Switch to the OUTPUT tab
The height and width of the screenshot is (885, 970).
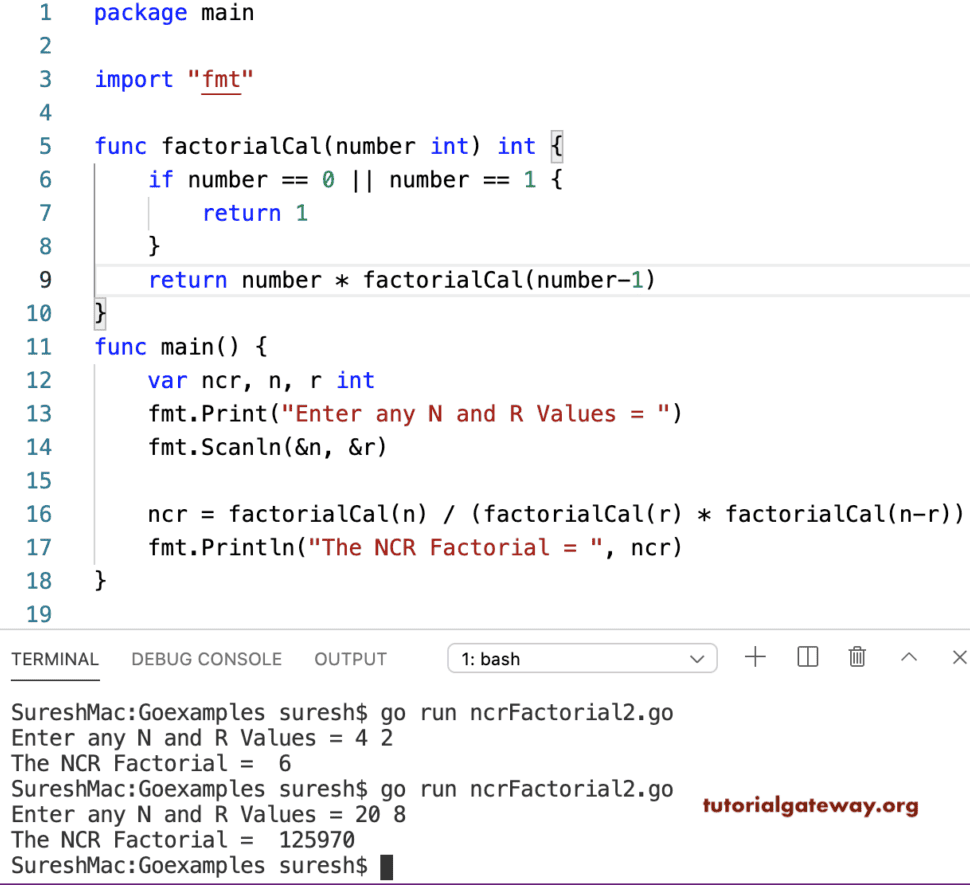(x=350, y=659)
